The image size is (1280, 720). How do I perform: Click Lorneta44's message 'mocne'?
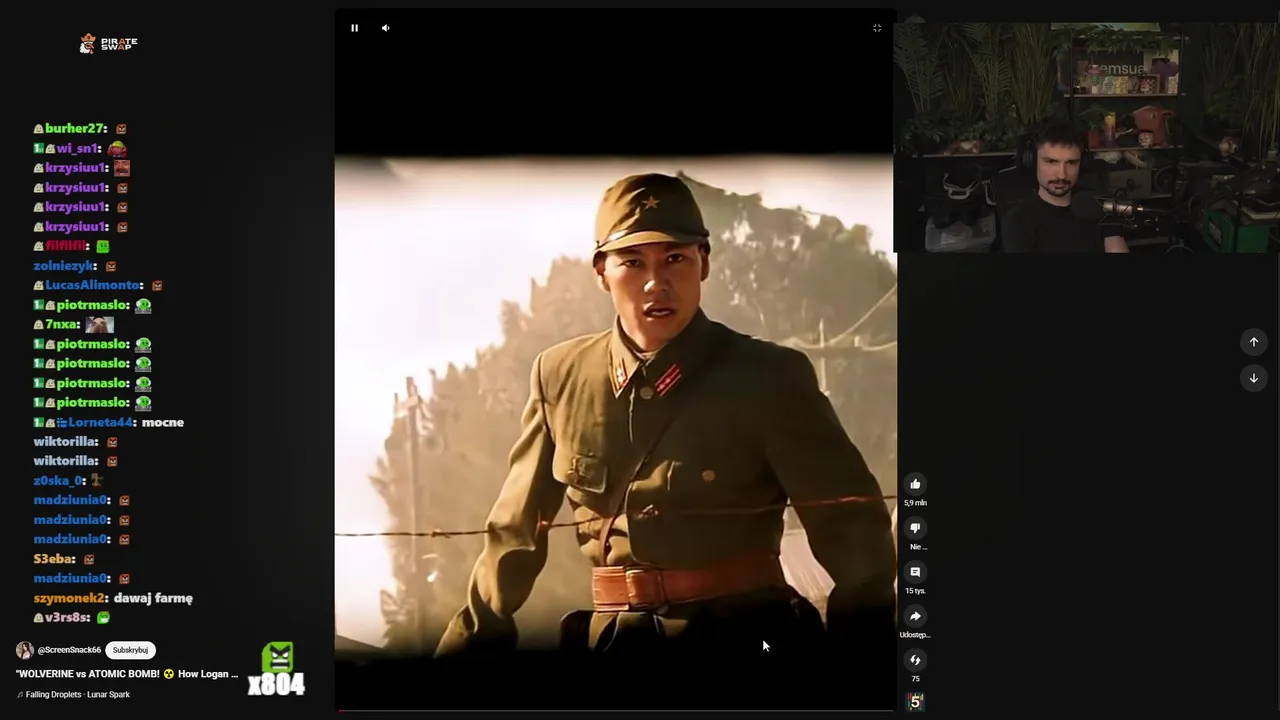(x=163, y=422)
